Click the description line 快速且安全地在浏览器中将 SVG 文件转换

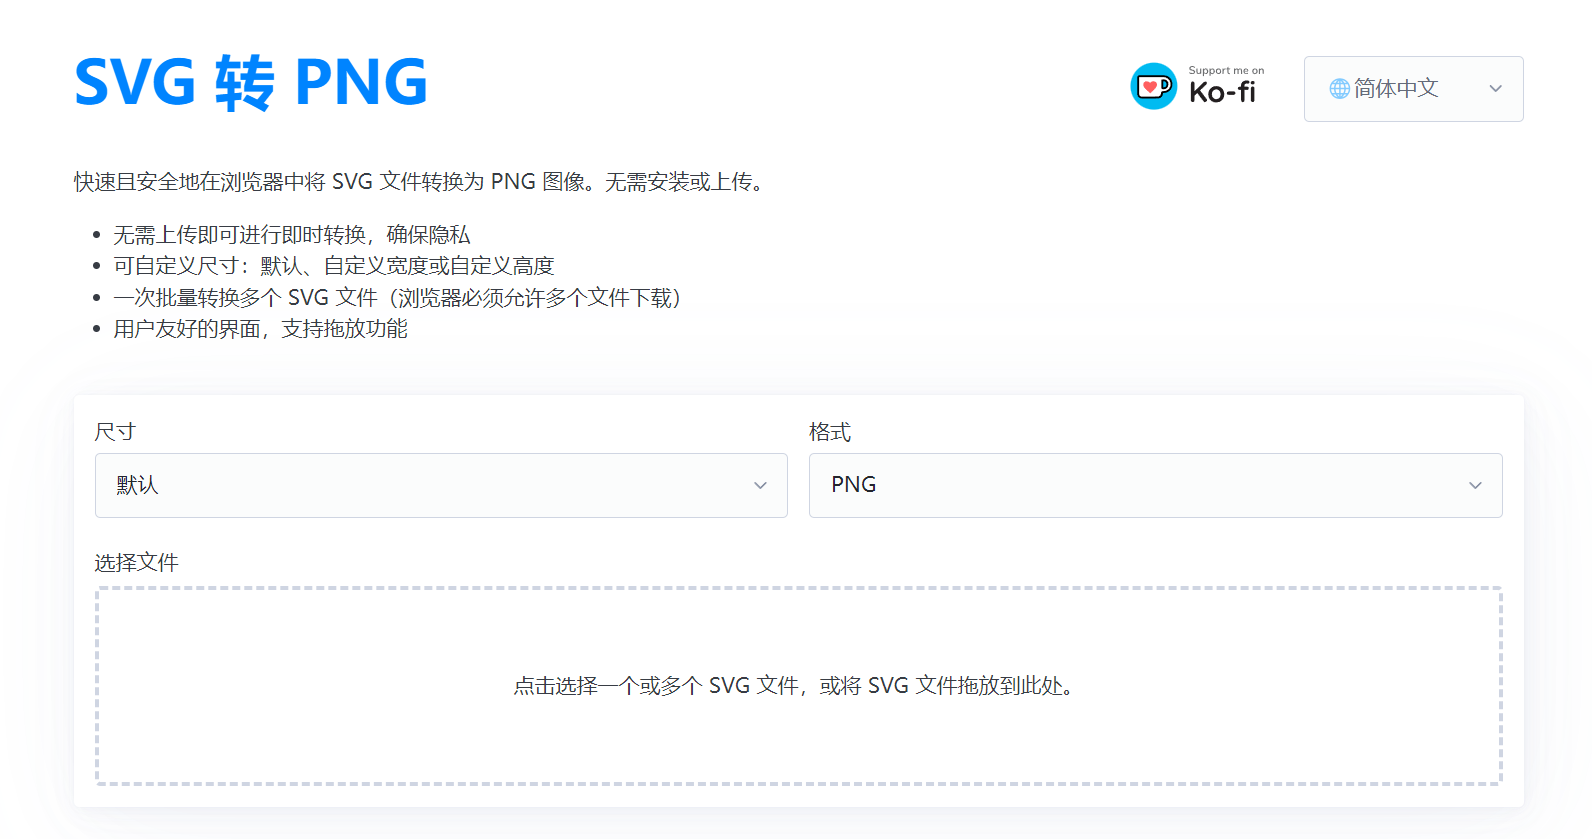tap(422, 182)
